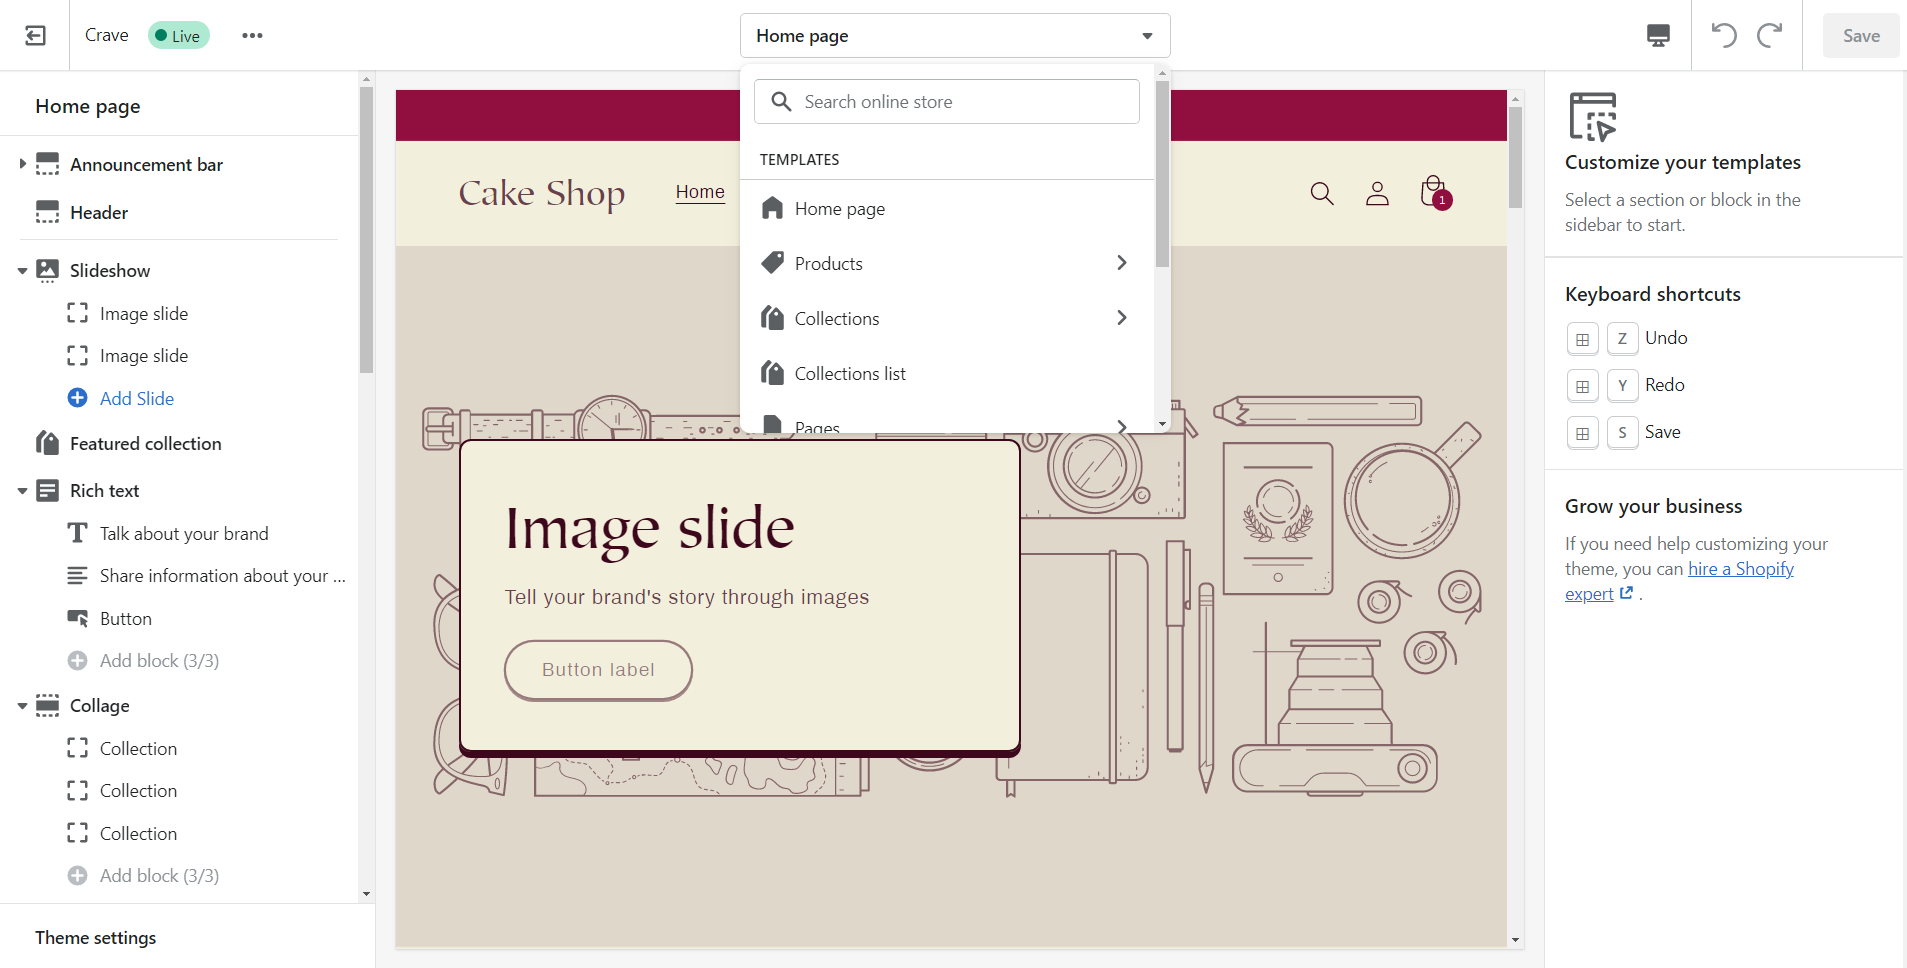The image size is (1907, 968).
Task: Click the Cake Shop logo in preview
Action: 542,193
